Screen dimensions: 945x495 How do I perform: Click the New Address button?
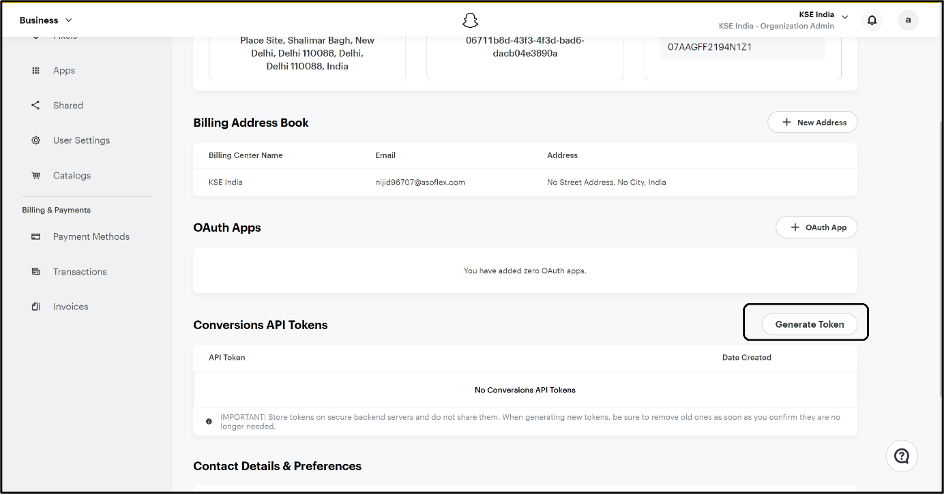pyautogui.click(x=812, y=122)
